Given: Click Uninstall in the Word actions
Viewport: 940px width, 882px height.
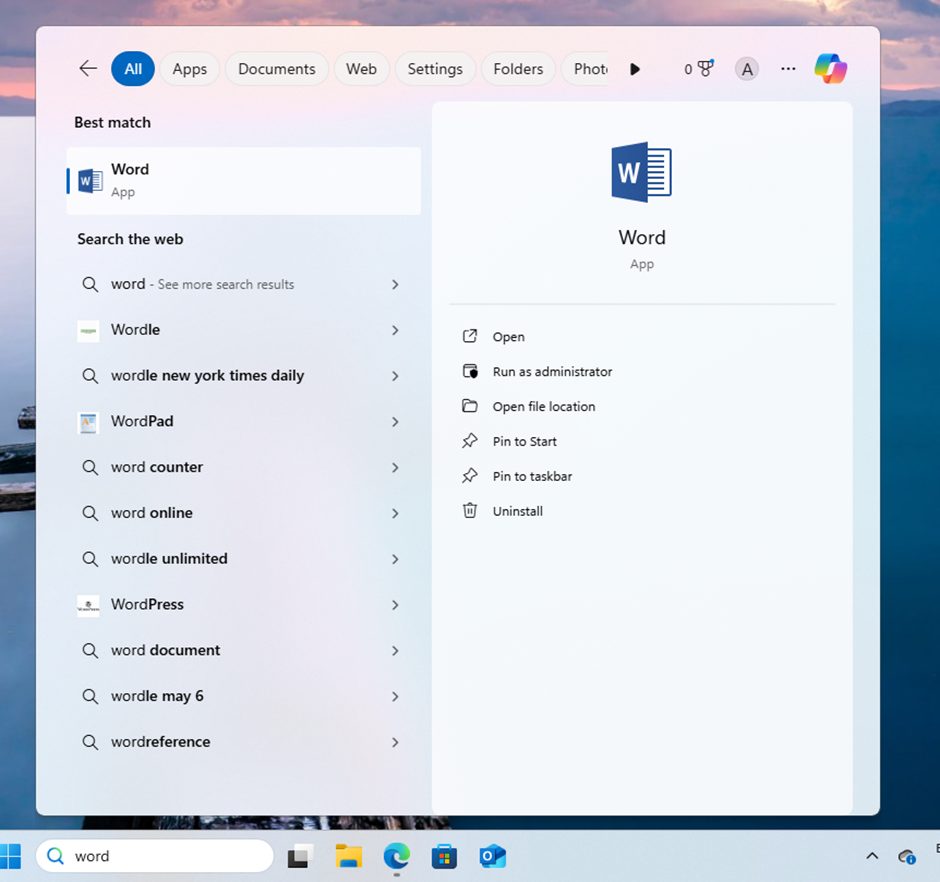Looking at the screenshot, I should click(517, 511).
